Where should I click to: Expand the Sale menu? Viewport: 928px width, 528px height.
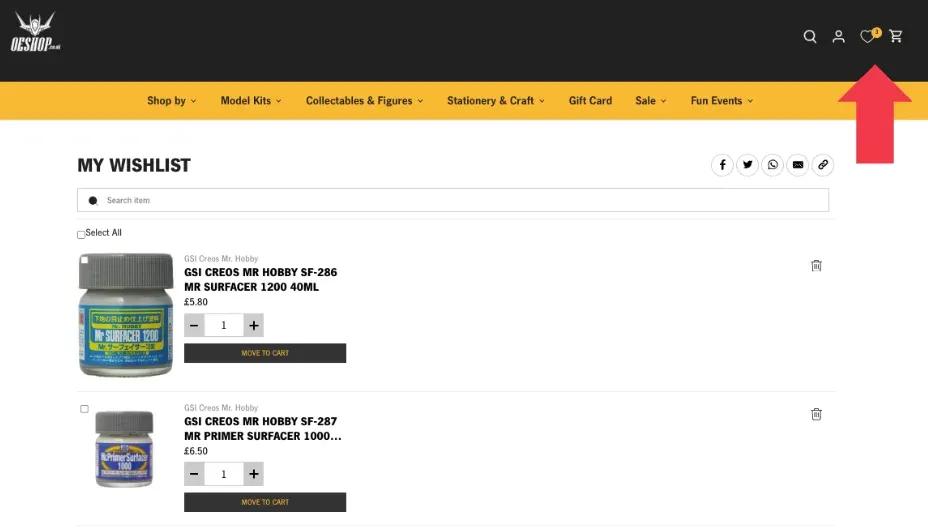pyautogui.click(x=650, y=101)
